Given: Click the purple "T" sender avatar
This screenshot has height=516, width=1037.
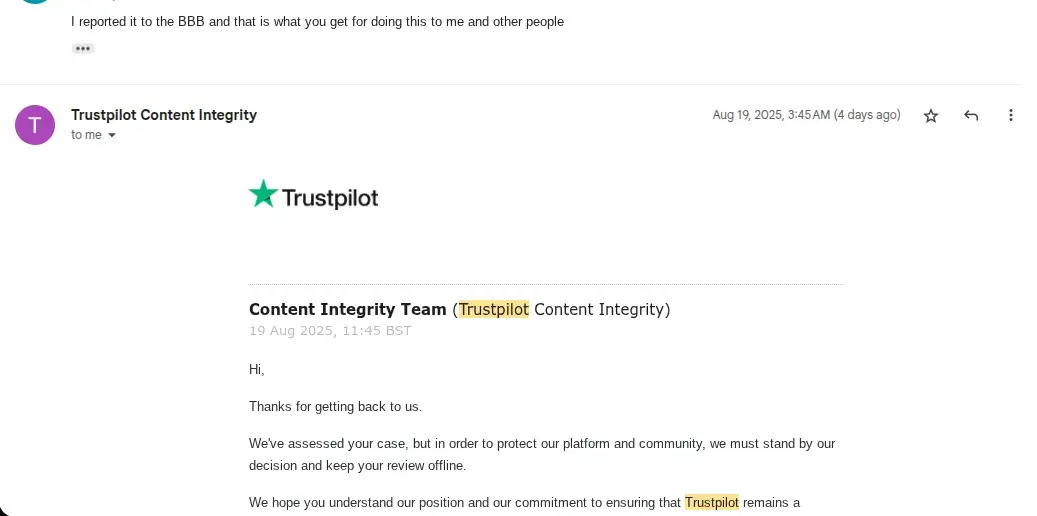Looking at the screenshot, I should point(35,125).
